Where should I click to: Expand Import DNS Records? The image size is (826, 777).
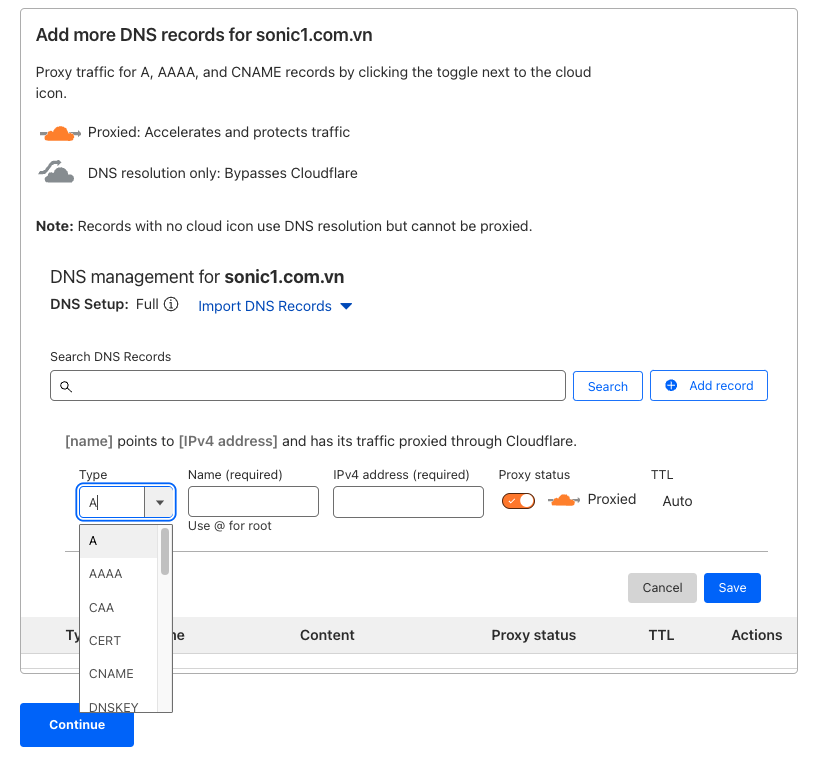tap(275, 306)
